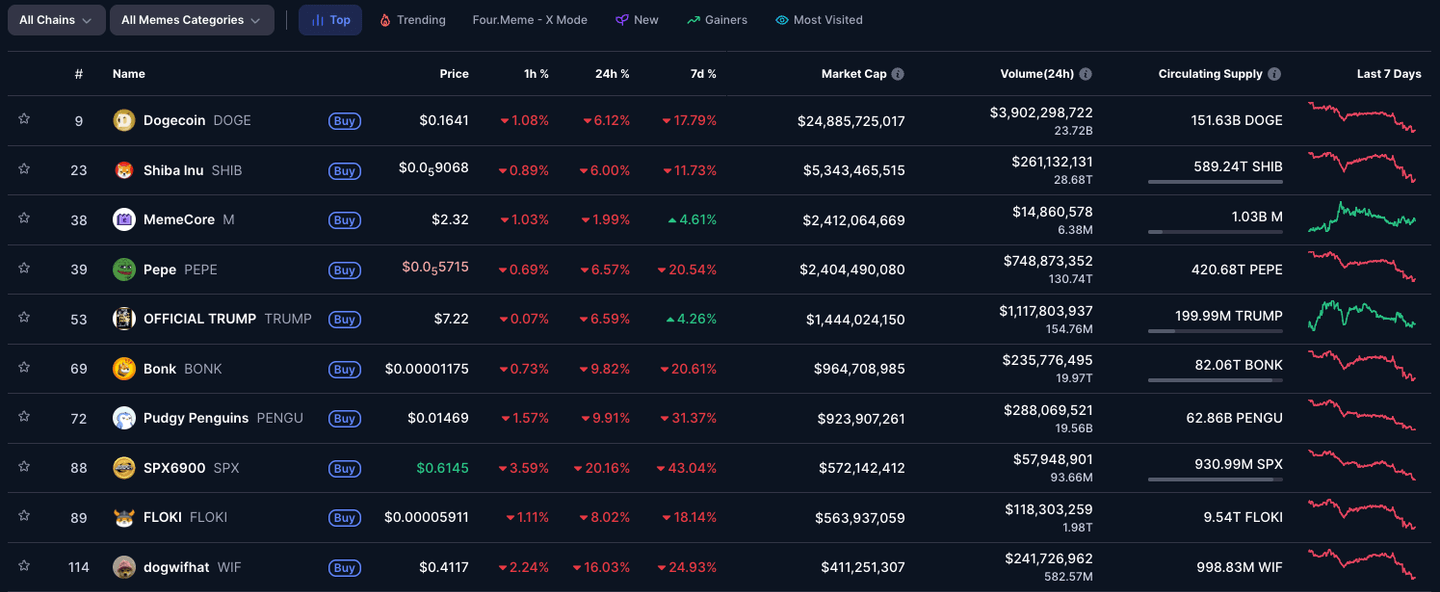Open the FLOKI coin name link
This screenshot has height=592, width=1440.
pyautogui.click(x=162, y=517)
